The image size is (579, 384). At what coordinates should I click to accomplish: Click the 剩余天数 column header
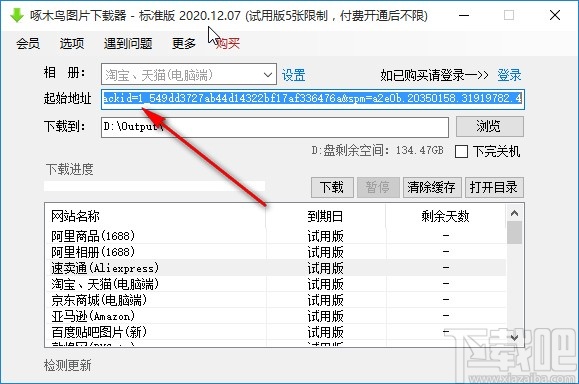(445, 216)
